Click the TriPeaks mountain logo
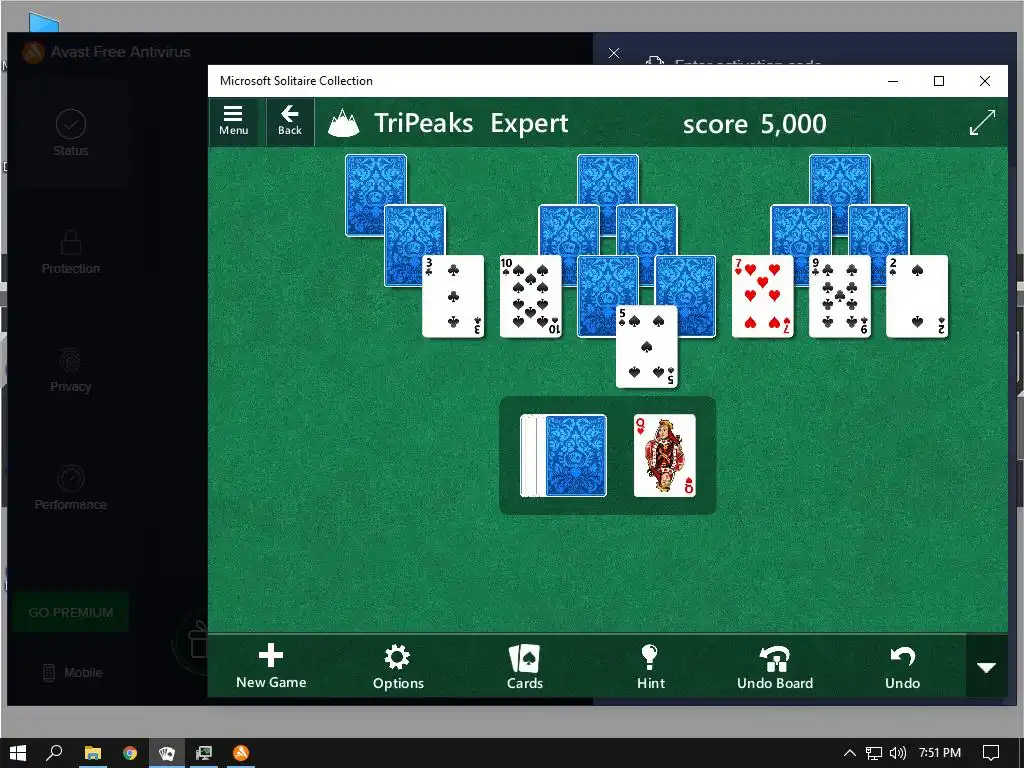Viewport: 1024px width, 768px height. coord(344,123)
